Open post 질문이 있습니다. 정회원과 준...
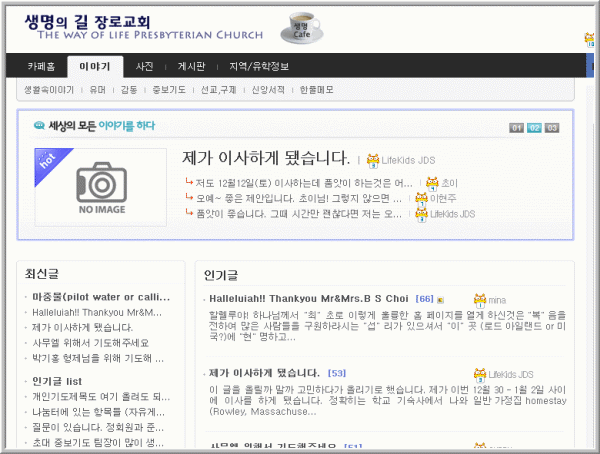The width and height of the screenshot is (600, 454). click(x=98, y=427)
